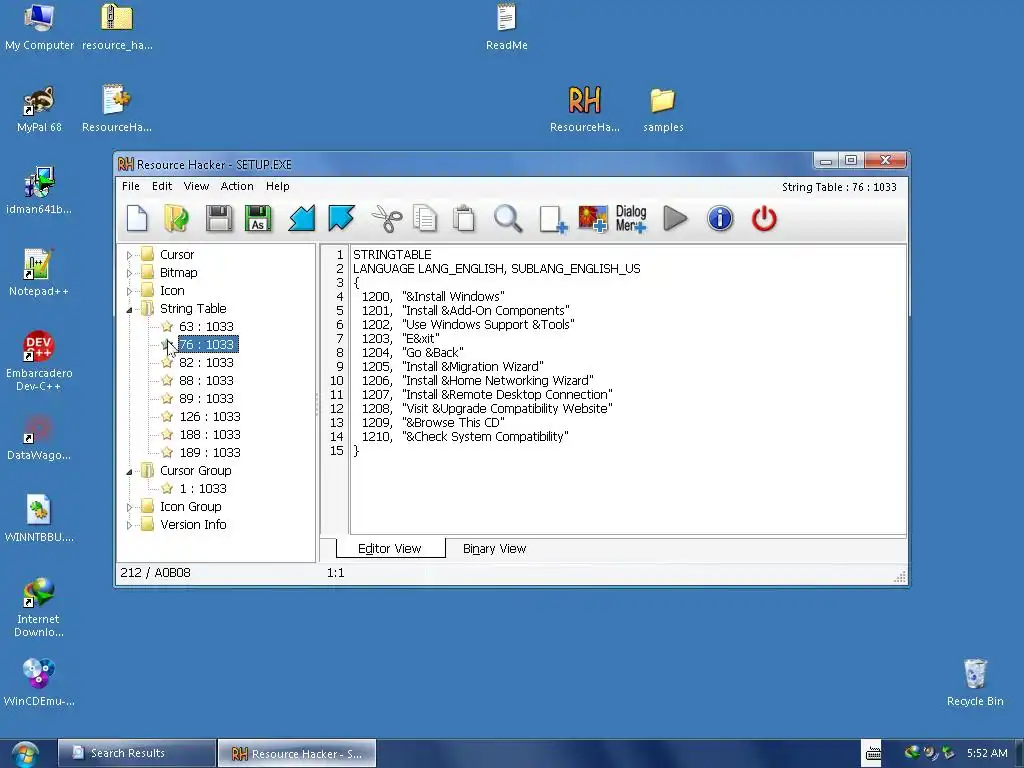Click the LANGUAGE LANG_ENGLISH line in editor
1024x768 pixels.
[x=496, y=268]
